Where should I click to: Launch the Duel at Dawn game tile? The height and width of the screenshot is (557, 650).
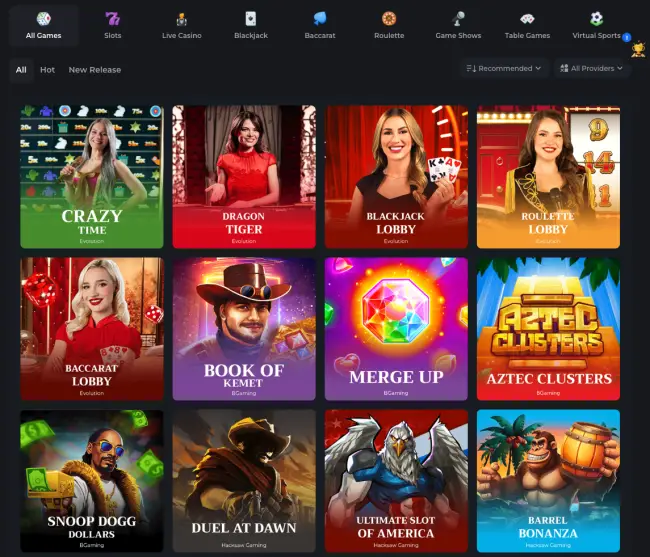244,481
